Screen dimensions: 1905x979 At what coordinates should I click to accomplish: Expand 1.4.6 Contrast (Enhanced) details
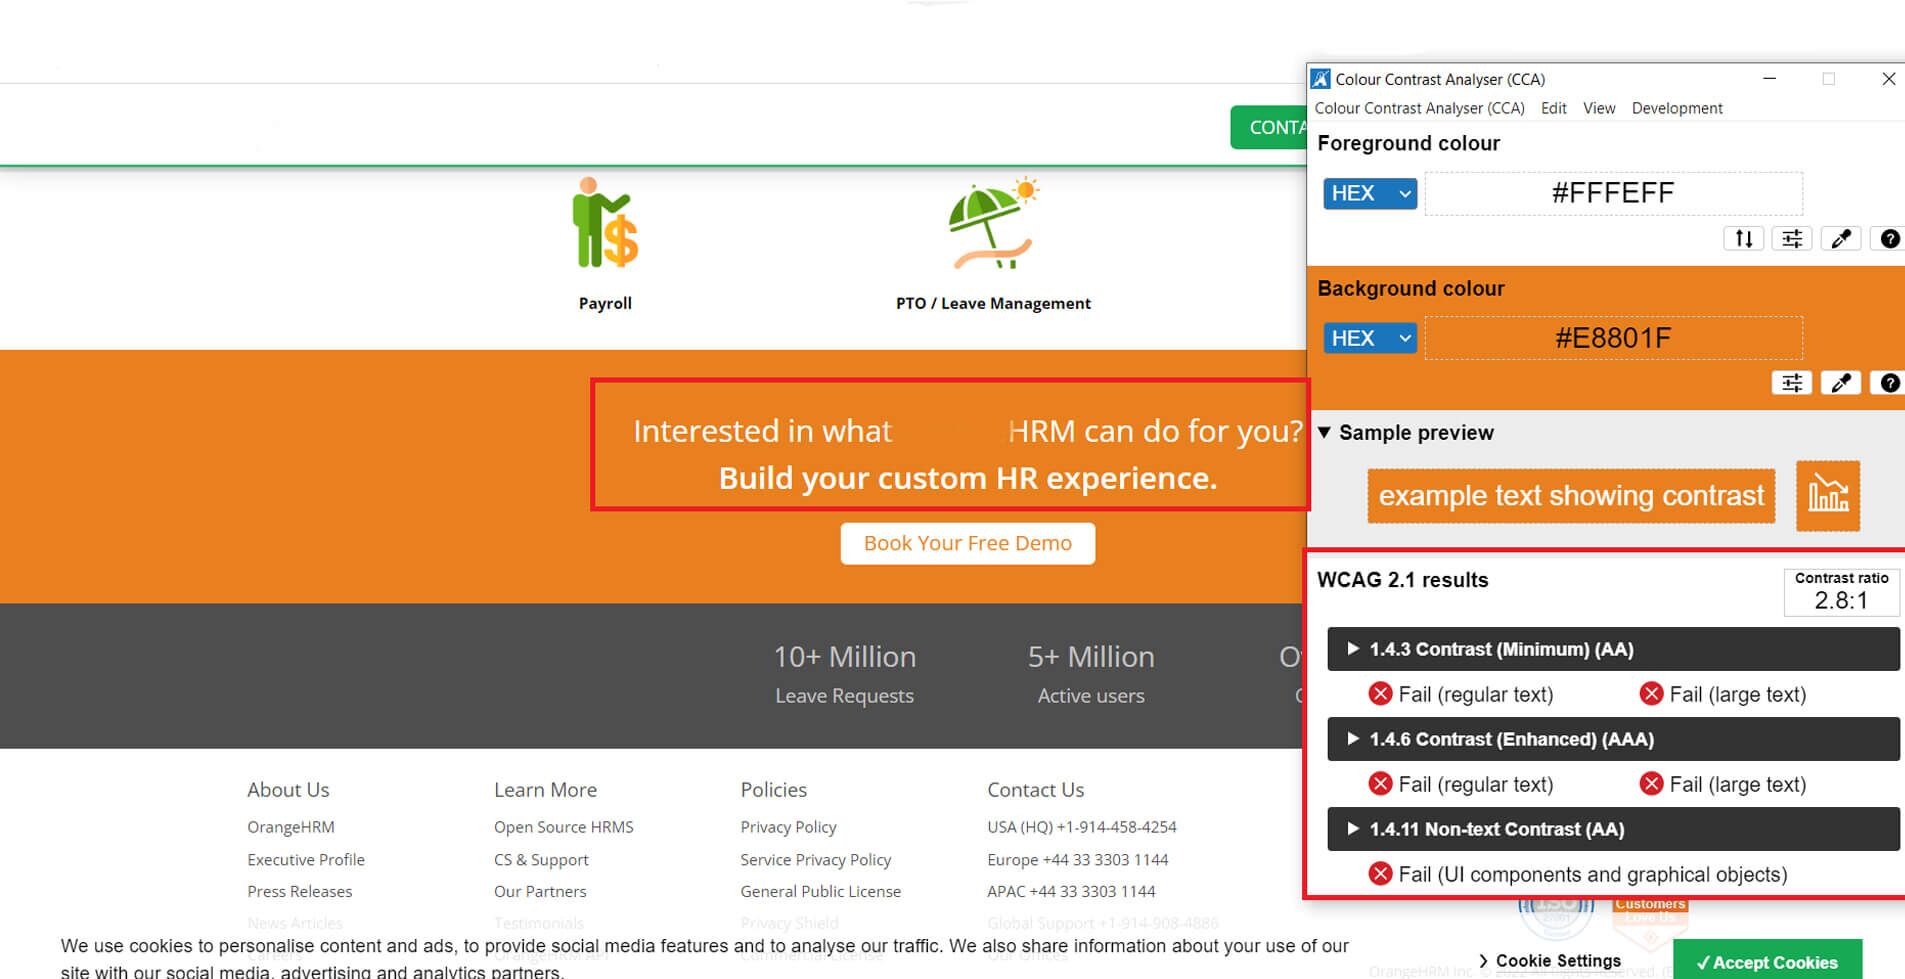pos(1353,739)
